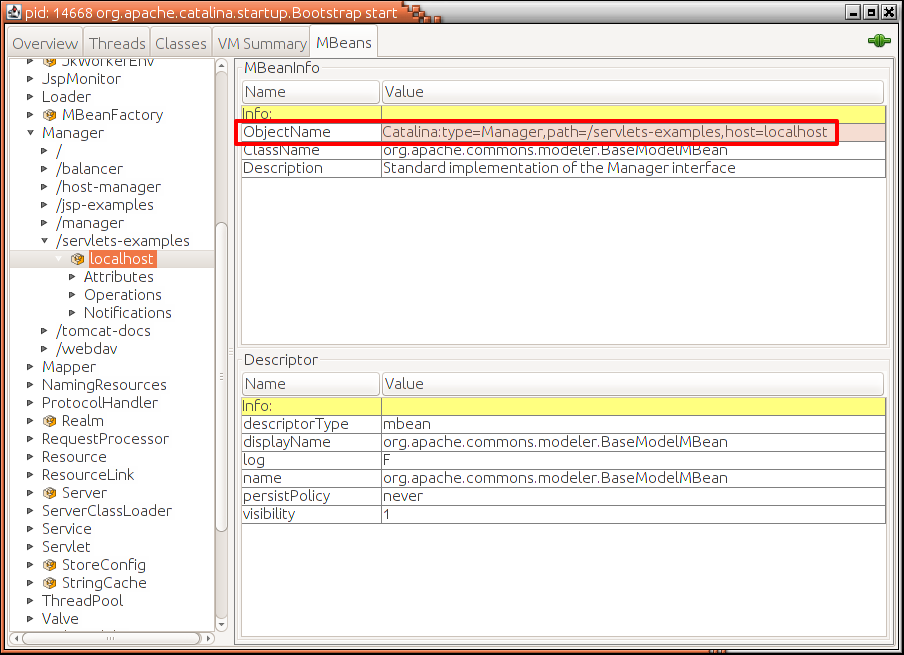
Task: Click the Server bean icon
Action: (x=49, y=493)
